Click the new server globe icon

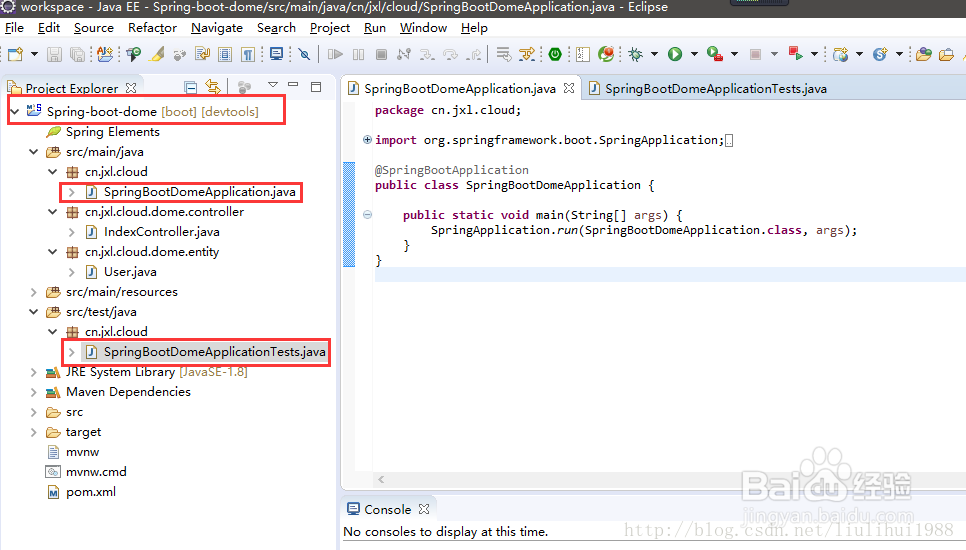(x=840, y=54)
